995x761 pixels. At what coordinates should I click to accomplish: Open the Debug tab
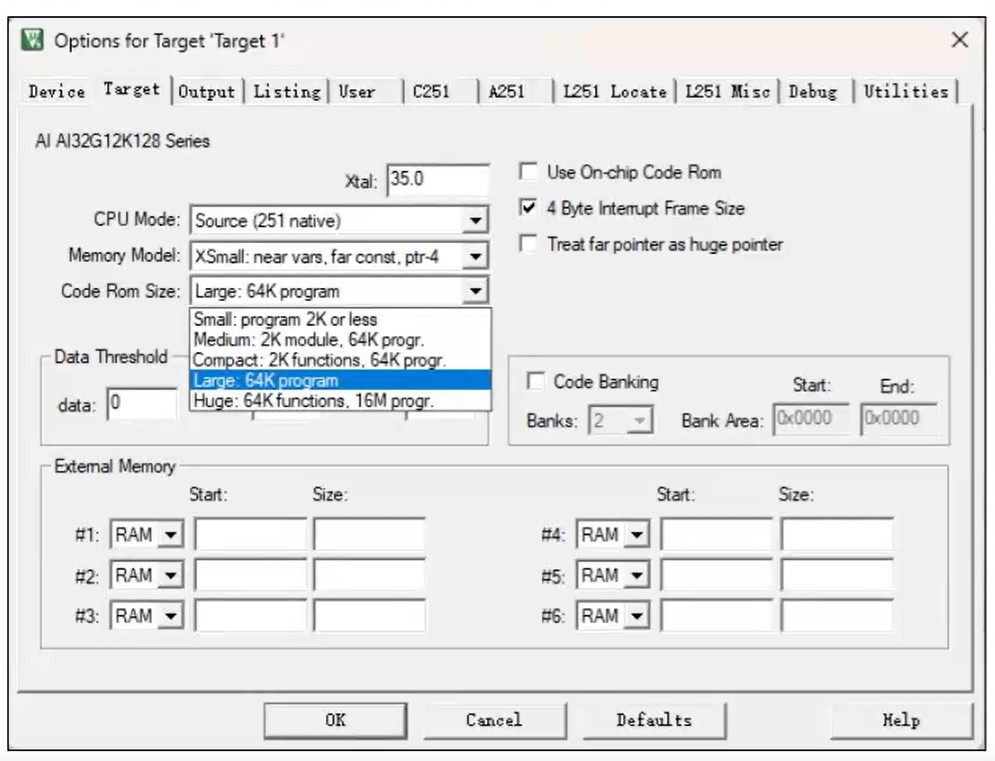point(812,91)
